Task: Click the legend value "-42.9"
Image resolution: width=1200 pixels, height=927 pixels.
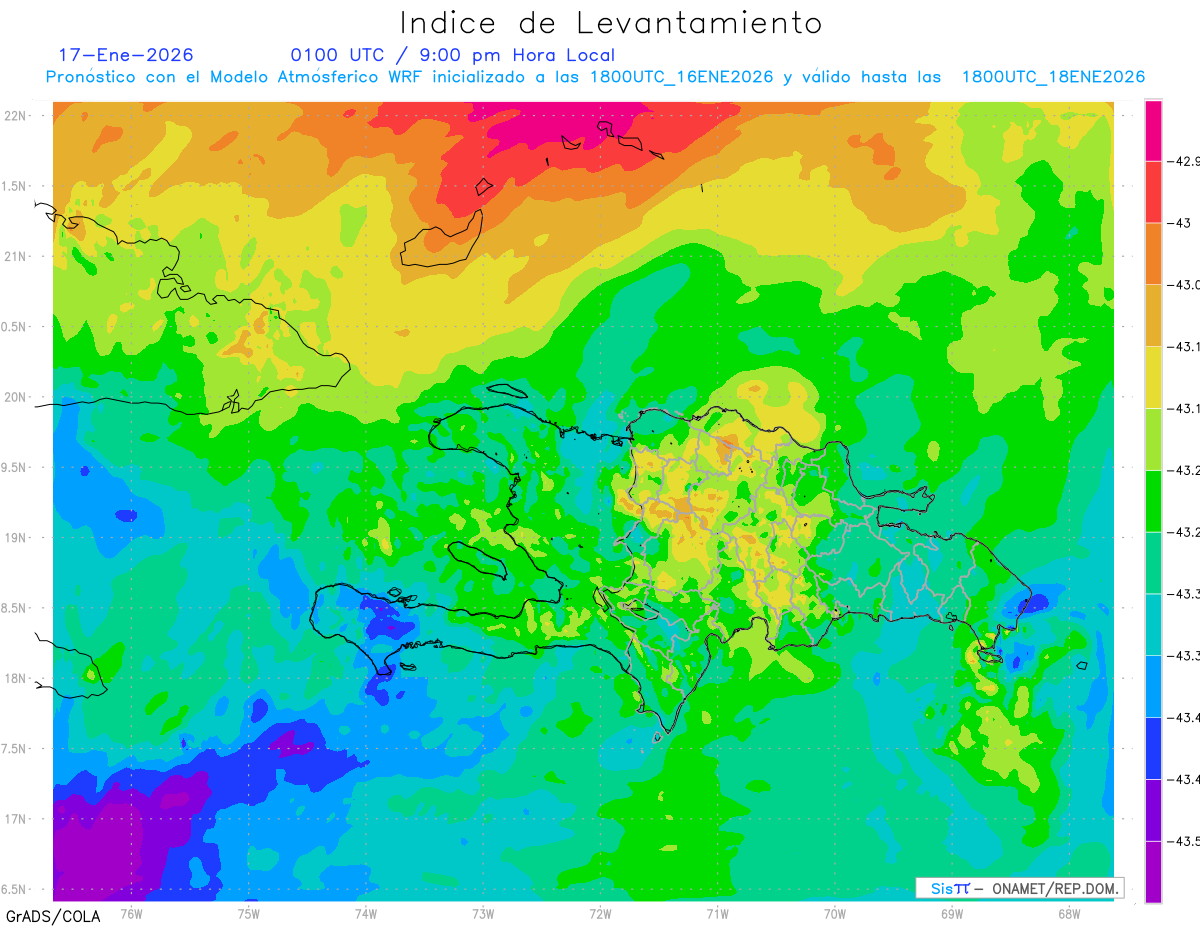Action: pos(1186,161)
